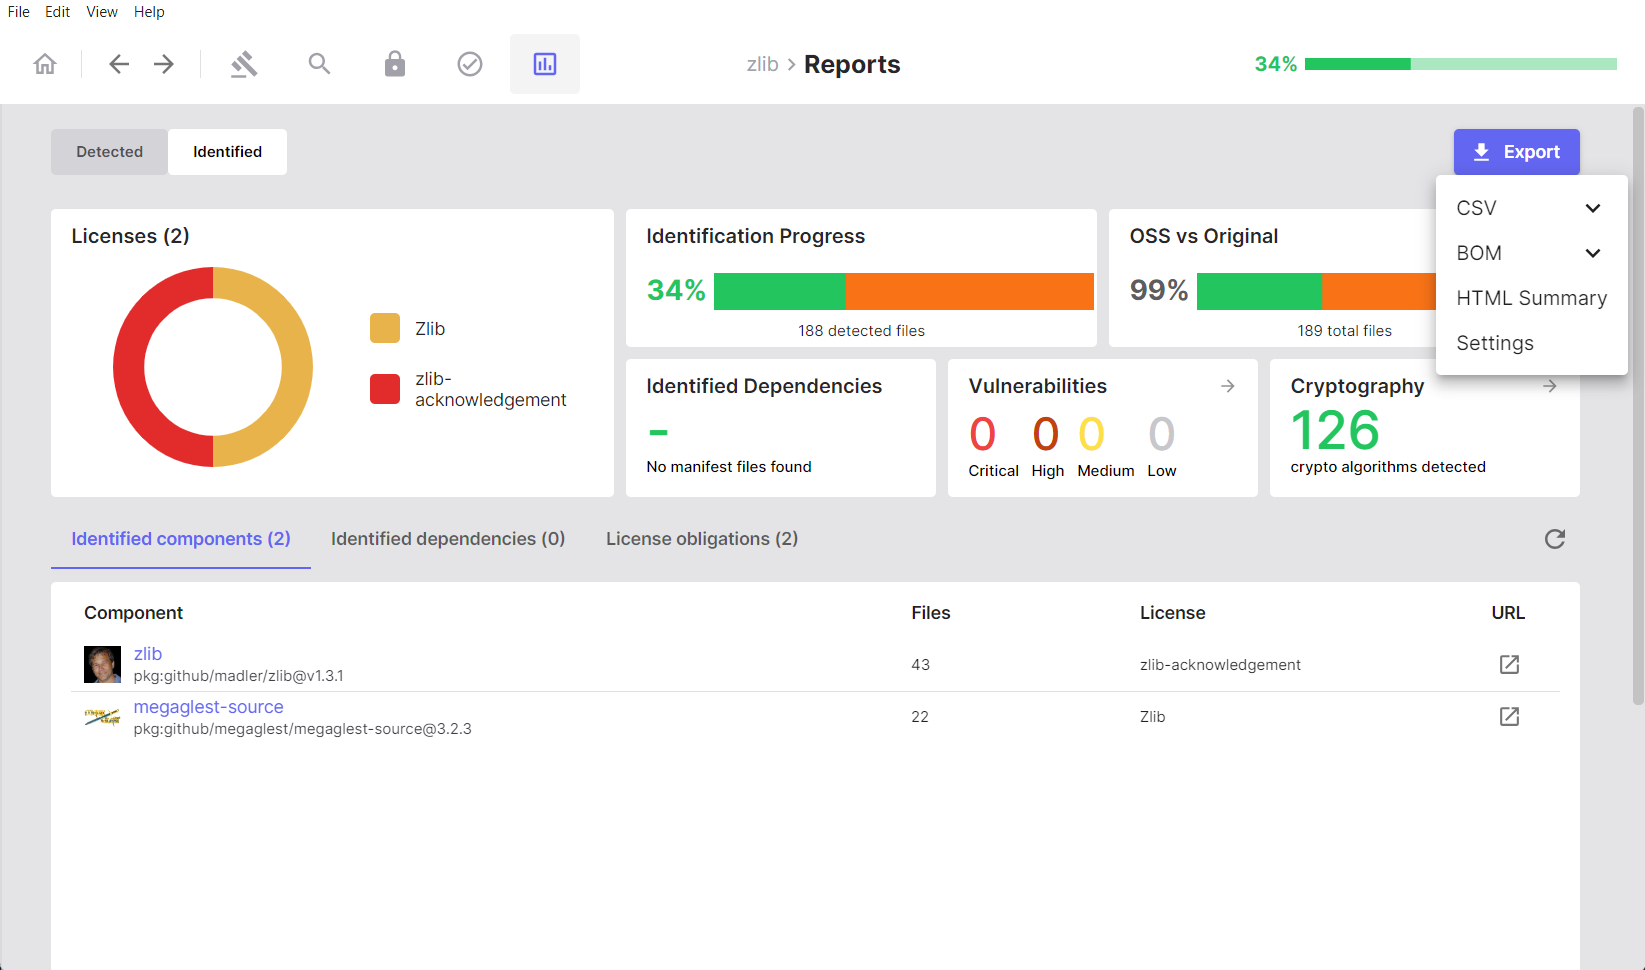Open the megaglest-source URL icon
Viewport: 1645px width, 970px height.
(x=1510, y=716)
